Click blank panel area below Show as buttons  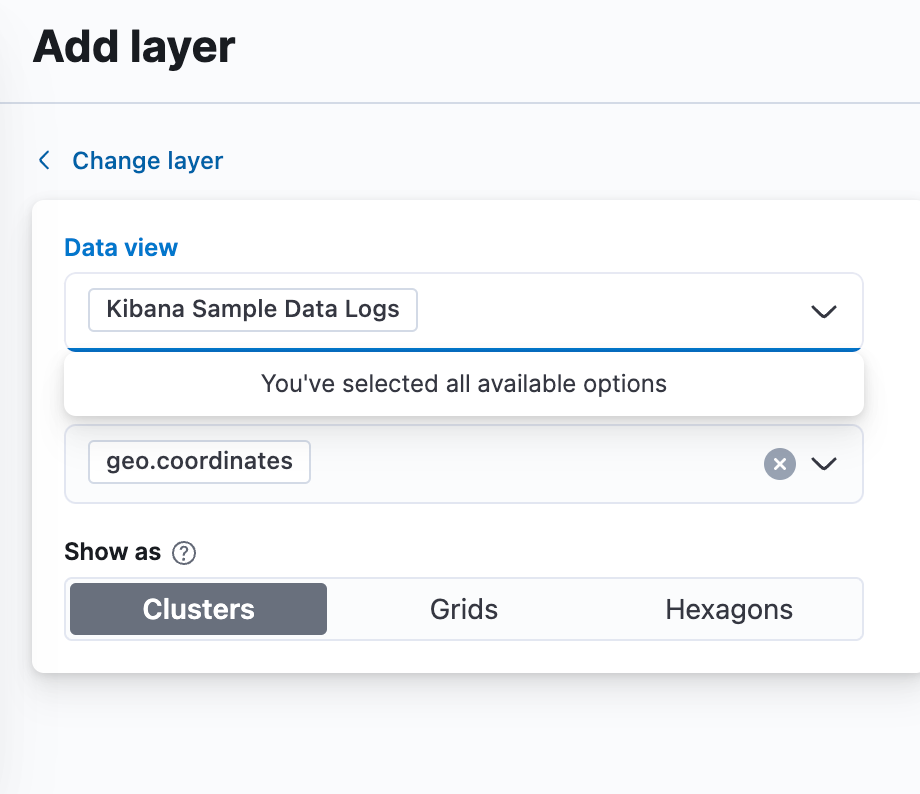[464, 656]
